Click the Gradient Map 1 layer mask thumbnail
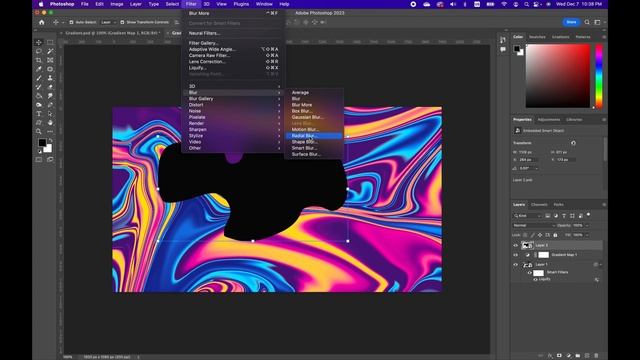This screenshot has height=360, width=640. coord(544,255)
